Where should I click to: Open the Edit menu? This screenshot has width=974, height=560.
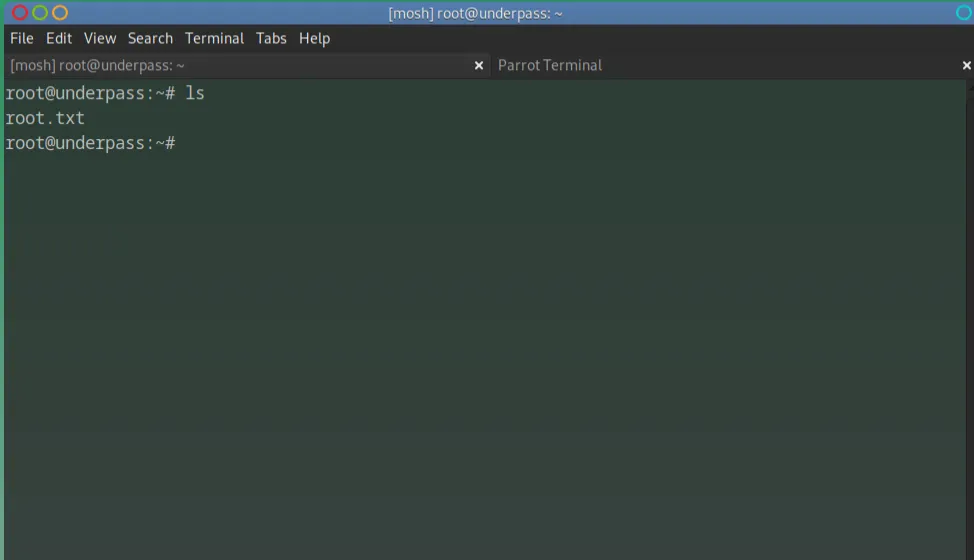click(x=59, y=38)
